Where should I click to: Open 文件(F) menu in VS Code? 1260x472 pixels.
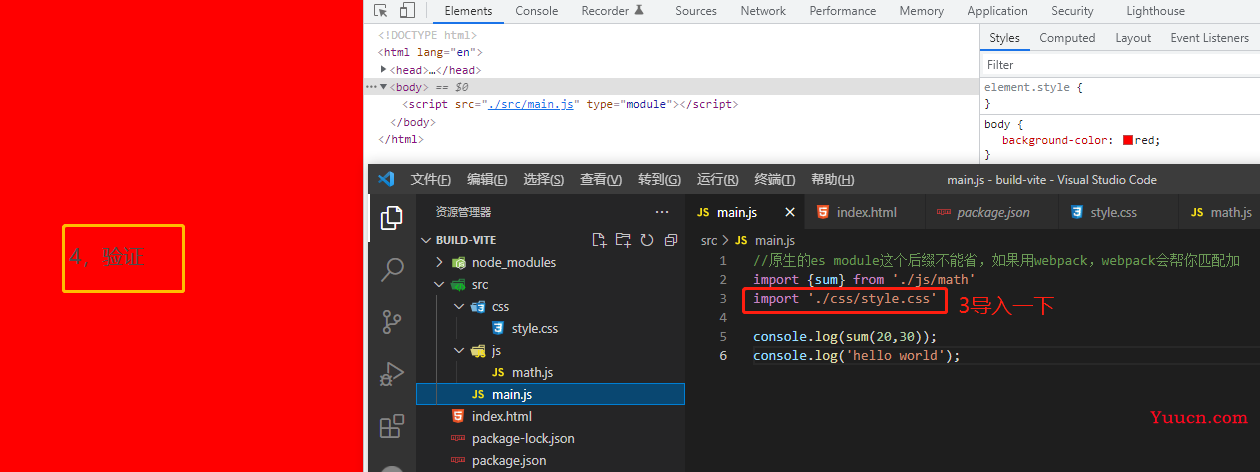click(x=430, y=180)
